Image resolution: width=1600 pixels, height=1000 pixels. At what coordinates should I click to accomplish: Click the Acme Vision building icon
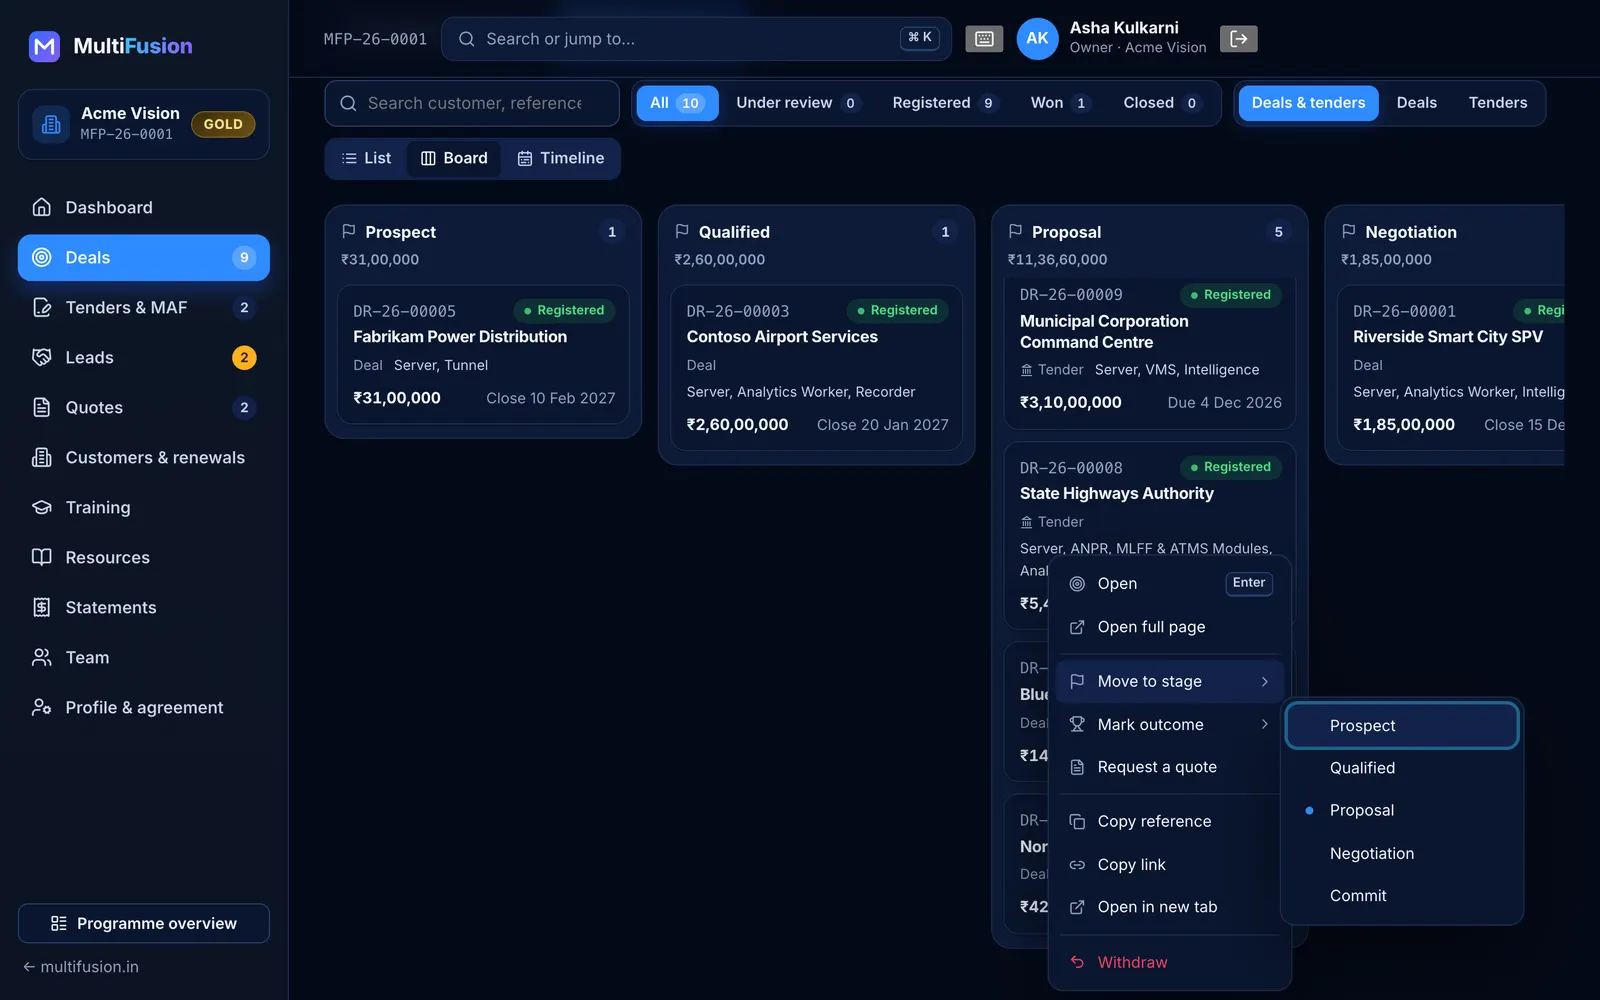click(51, 124)
